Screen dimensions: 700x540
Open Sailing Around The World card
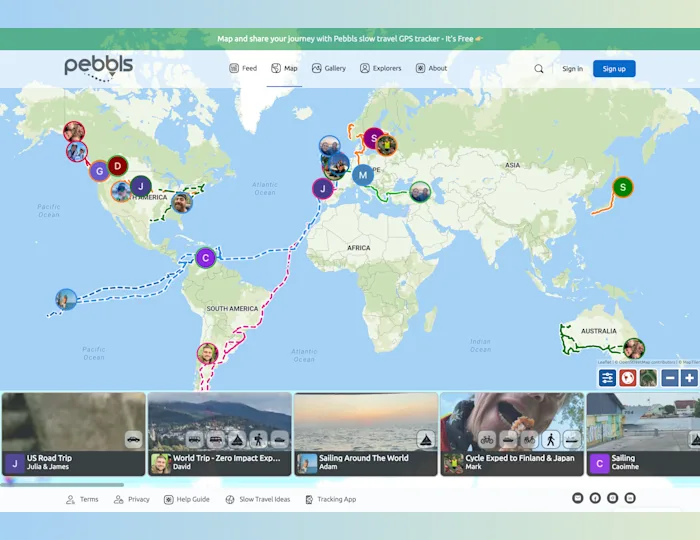pos(366,434)
